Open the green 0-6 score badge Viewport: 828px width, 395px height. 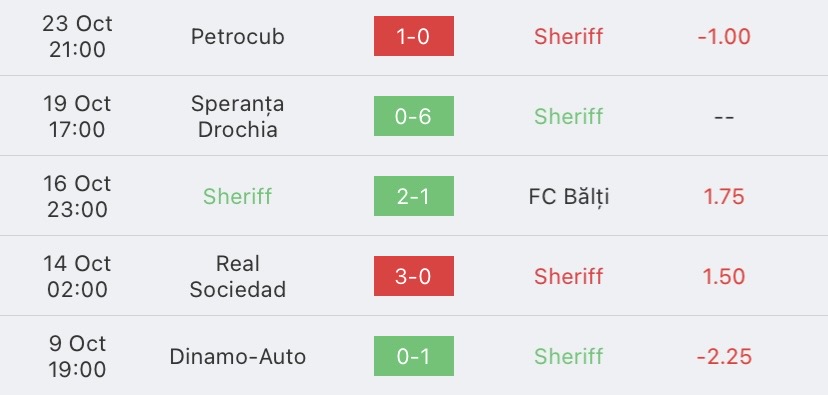413,116
